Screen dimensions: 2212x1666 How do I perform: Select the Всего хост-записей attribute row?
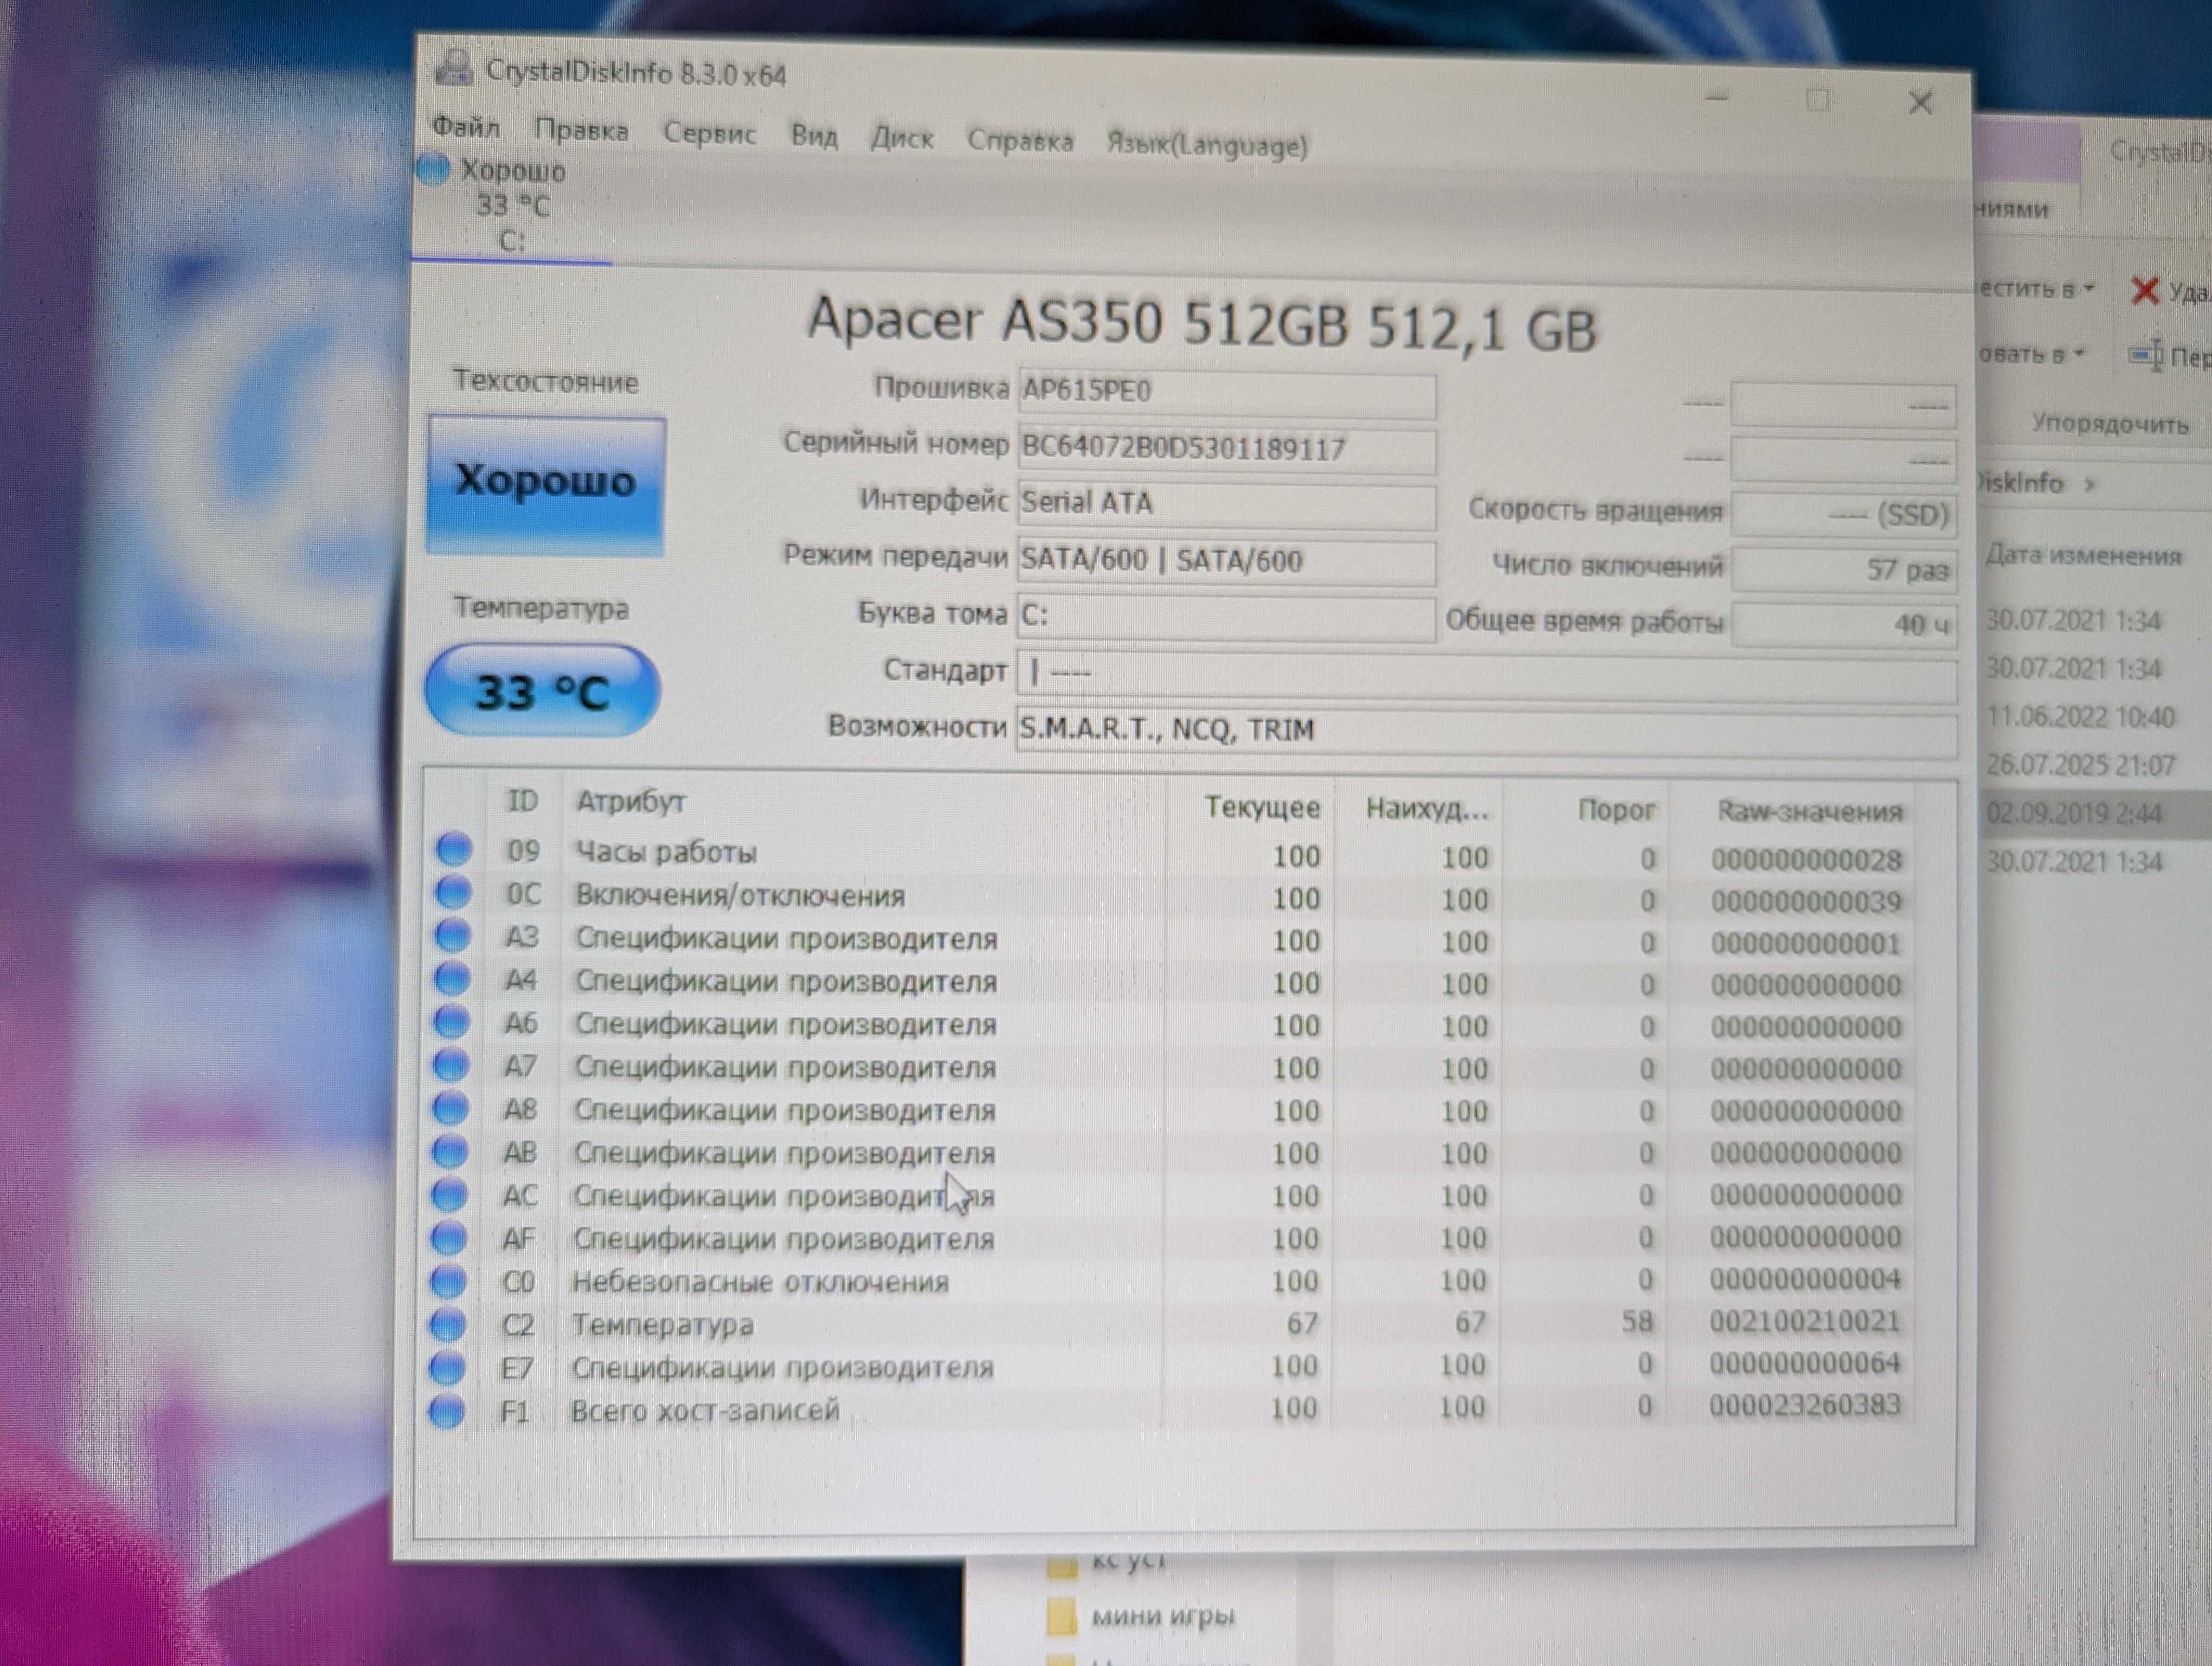click(x=1171, y=1409)
